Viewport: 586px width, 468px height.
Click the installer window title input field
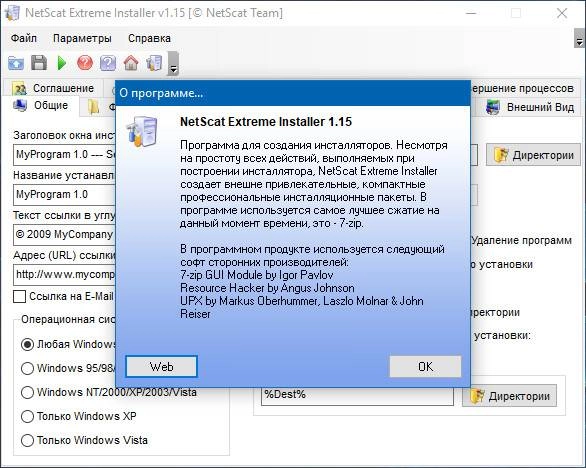pos(64,155)
